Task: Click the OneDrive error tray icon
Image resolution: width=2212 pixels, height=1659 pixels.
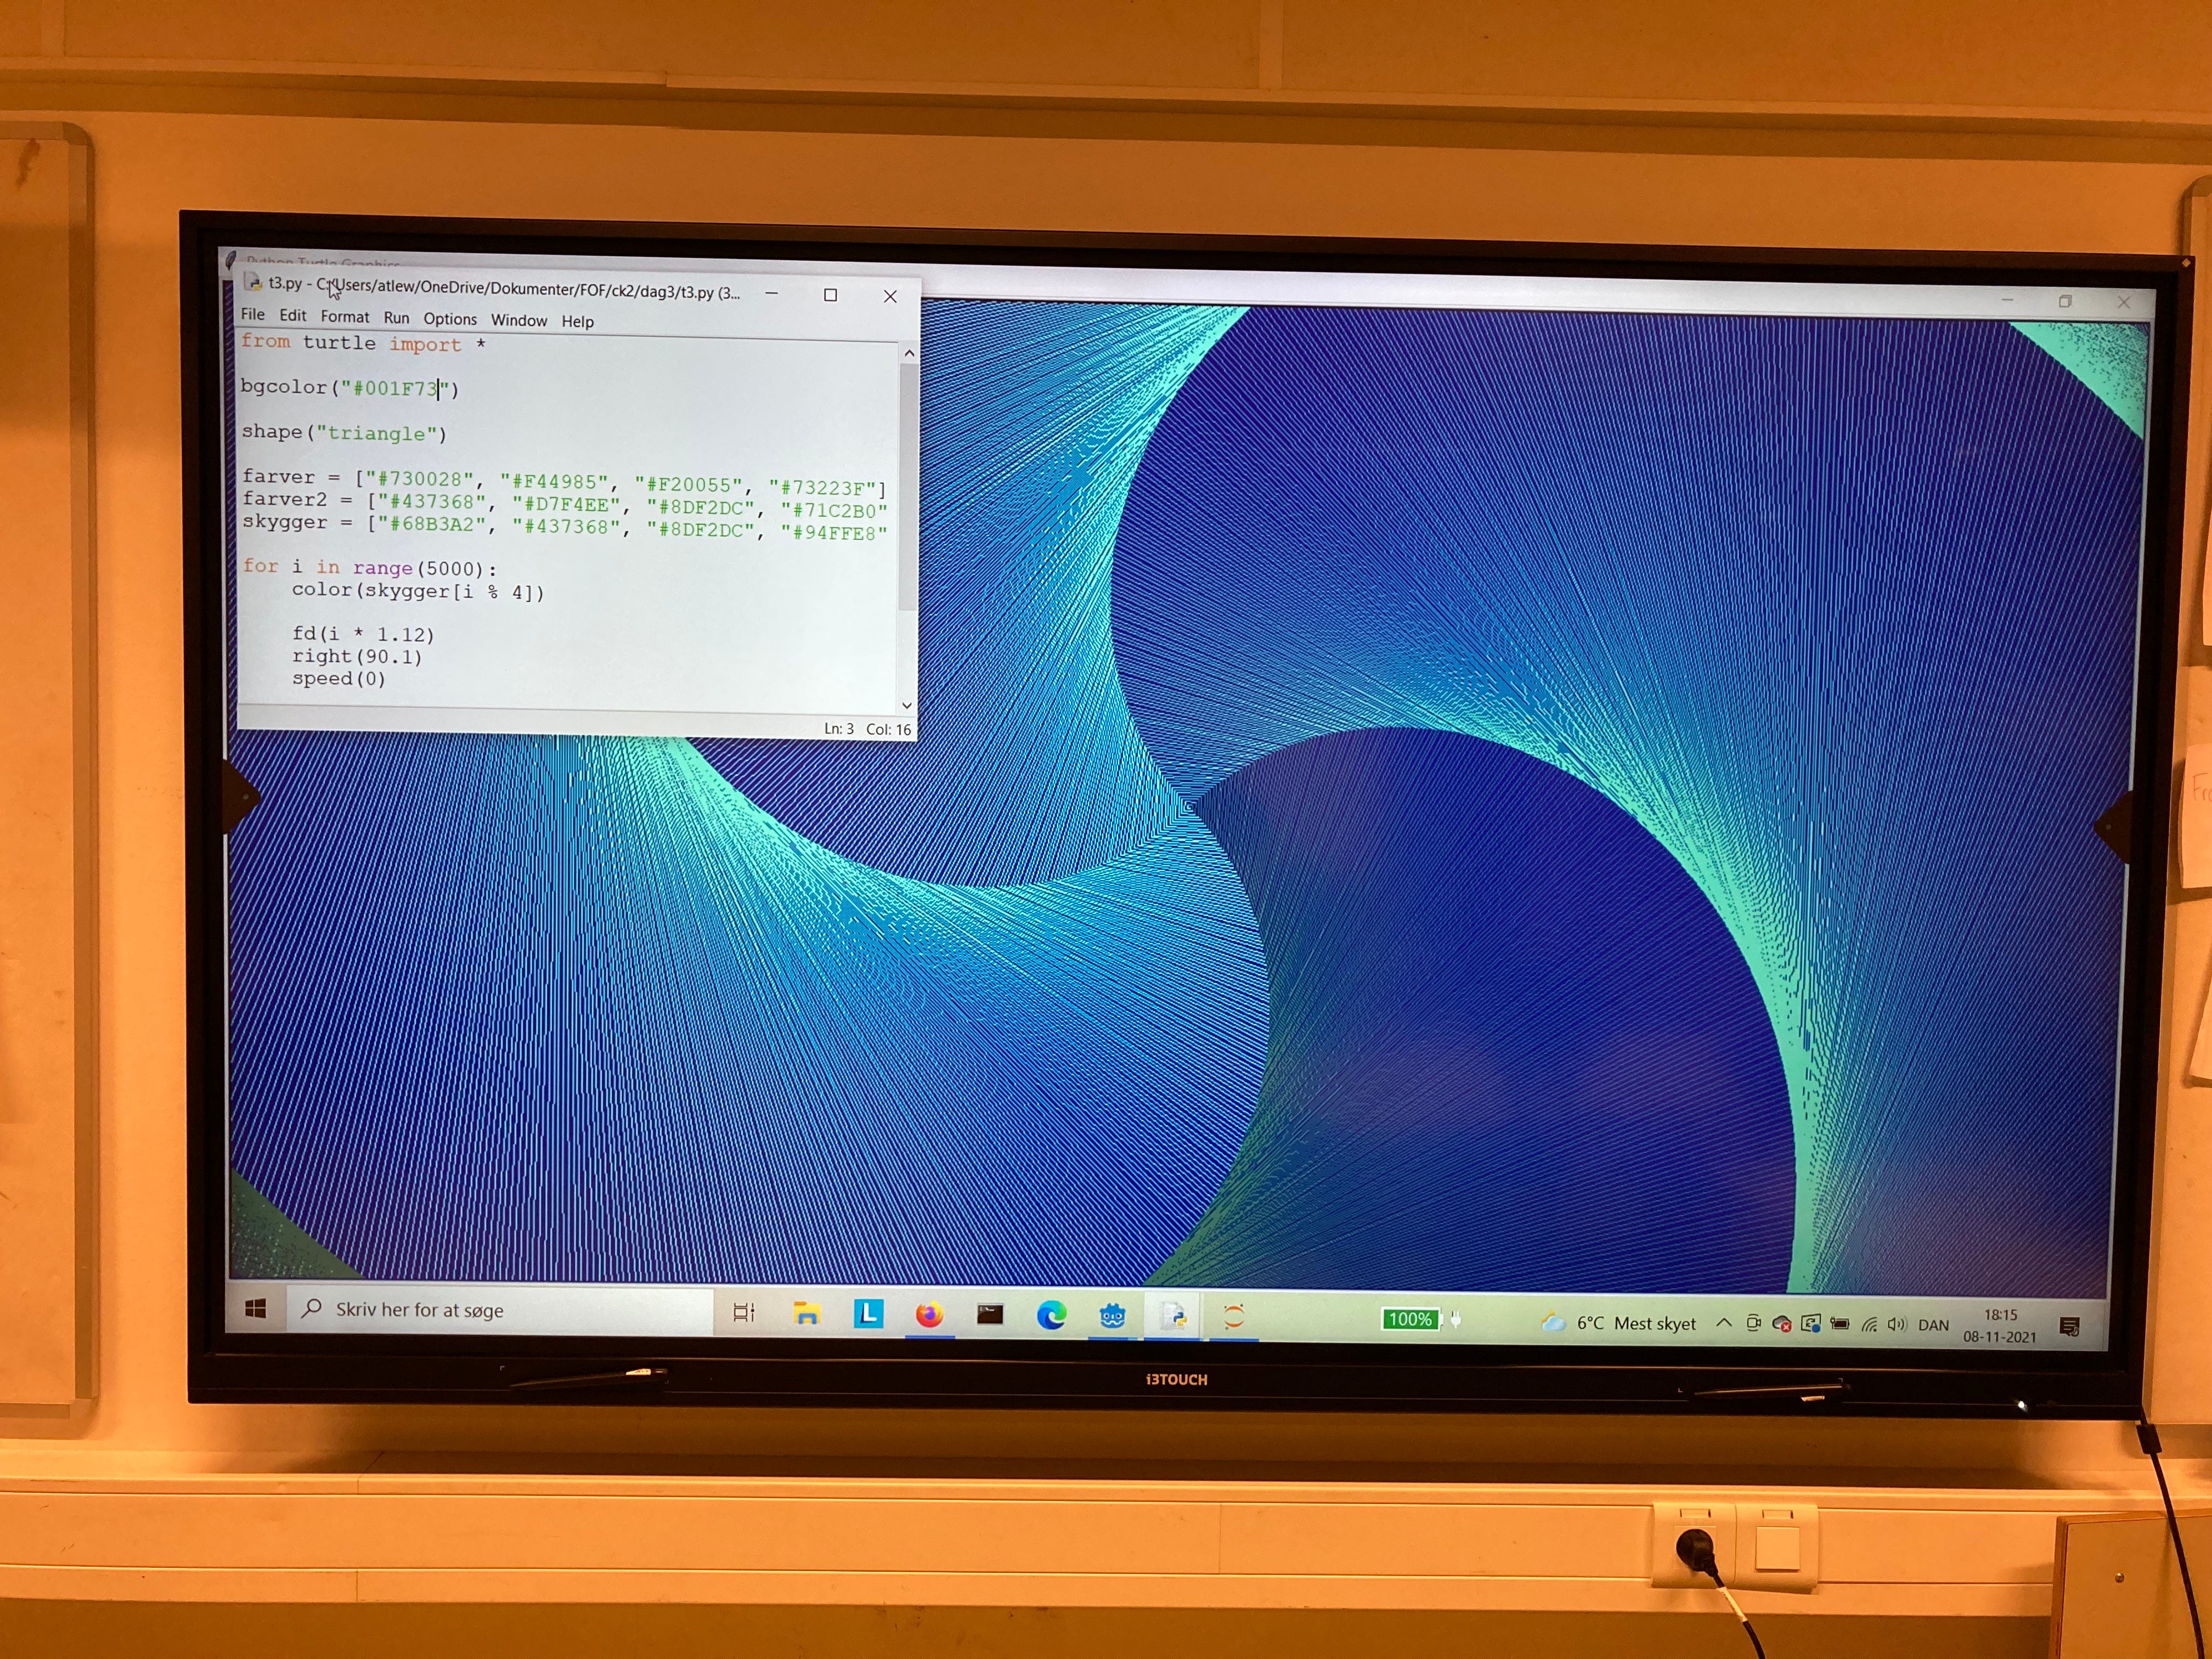Action: click(x=1781, y=1324)
